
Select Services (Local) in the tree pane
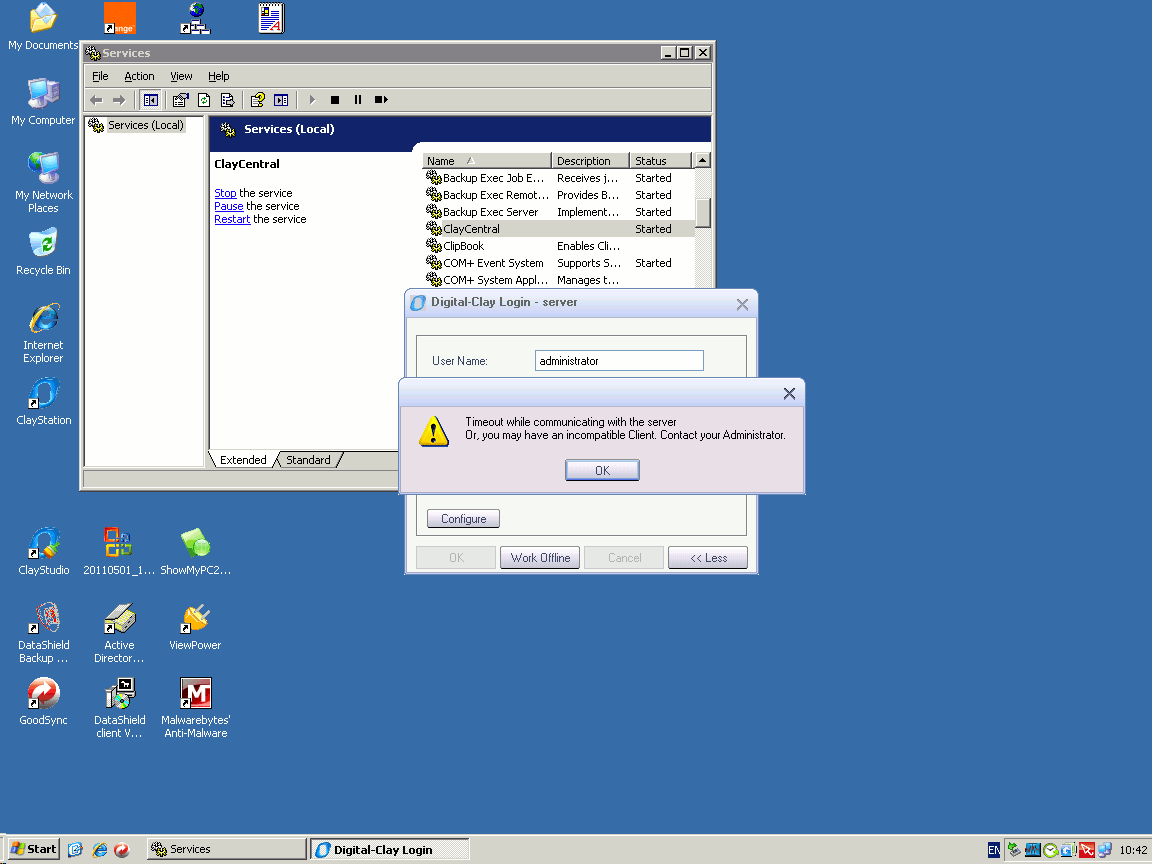pyautogui.click(x=145, y=125)
